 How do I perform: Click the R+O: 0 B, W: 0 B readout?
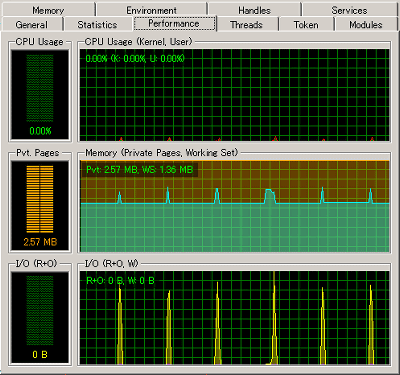120,281
